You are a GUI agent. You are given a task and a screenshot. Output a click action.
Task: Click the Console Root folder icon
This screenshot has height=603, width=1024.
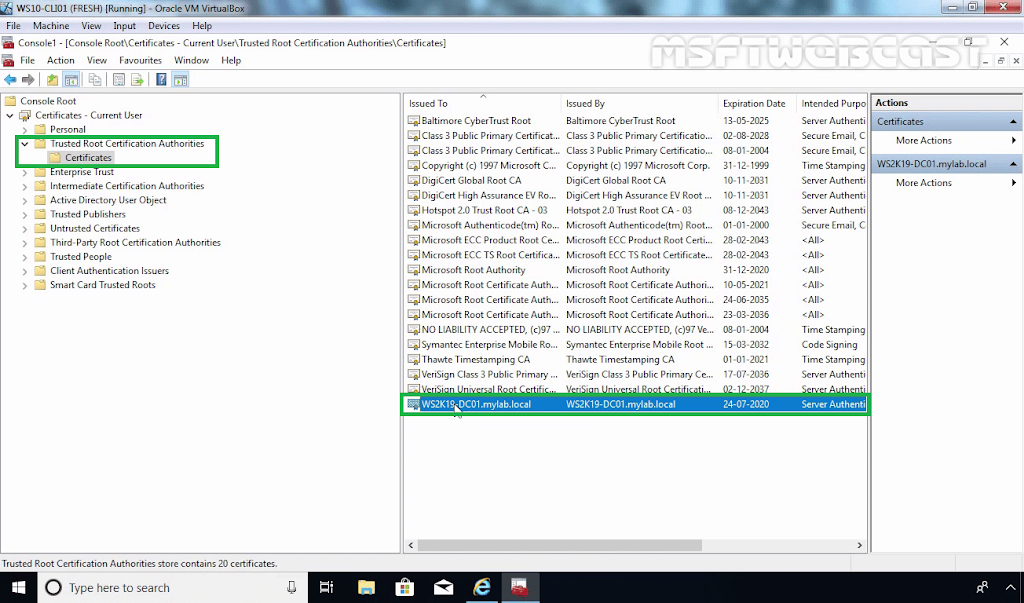point(10,101)
